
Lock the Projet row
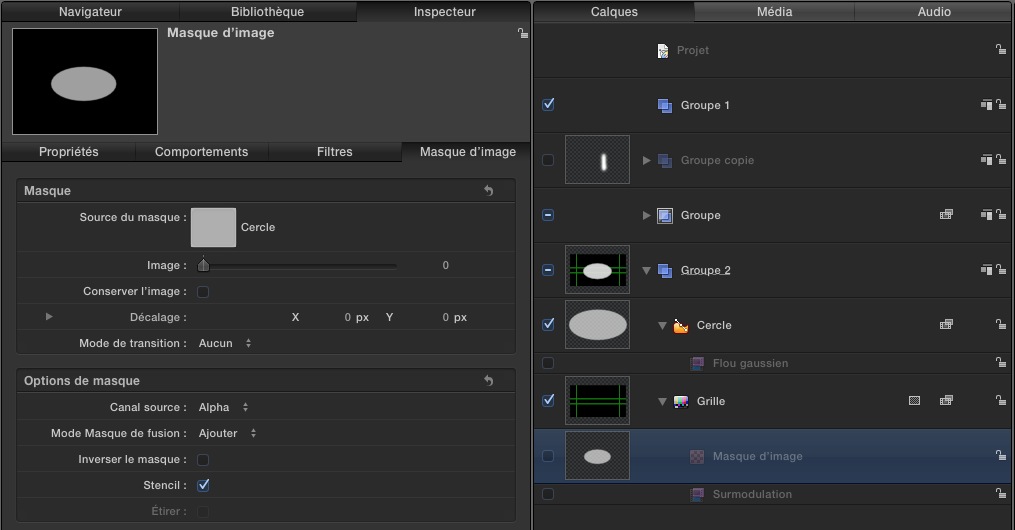pos(1001,49)
